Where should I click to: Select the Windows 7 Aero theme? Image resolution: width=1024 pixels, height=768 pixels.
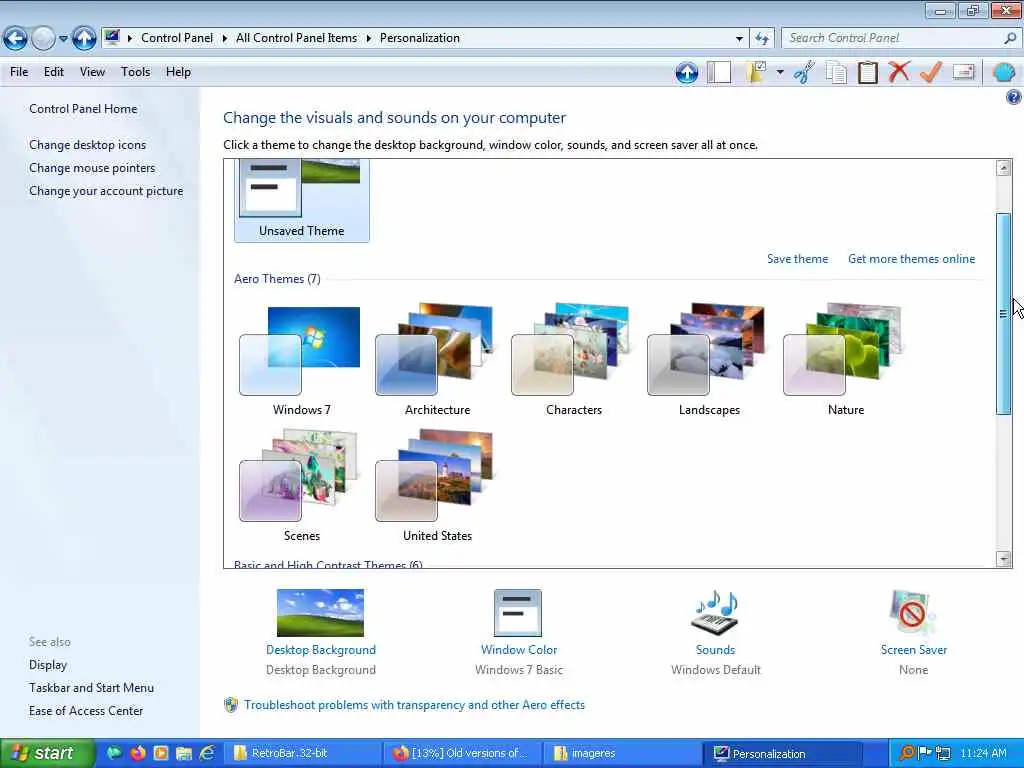302,360
